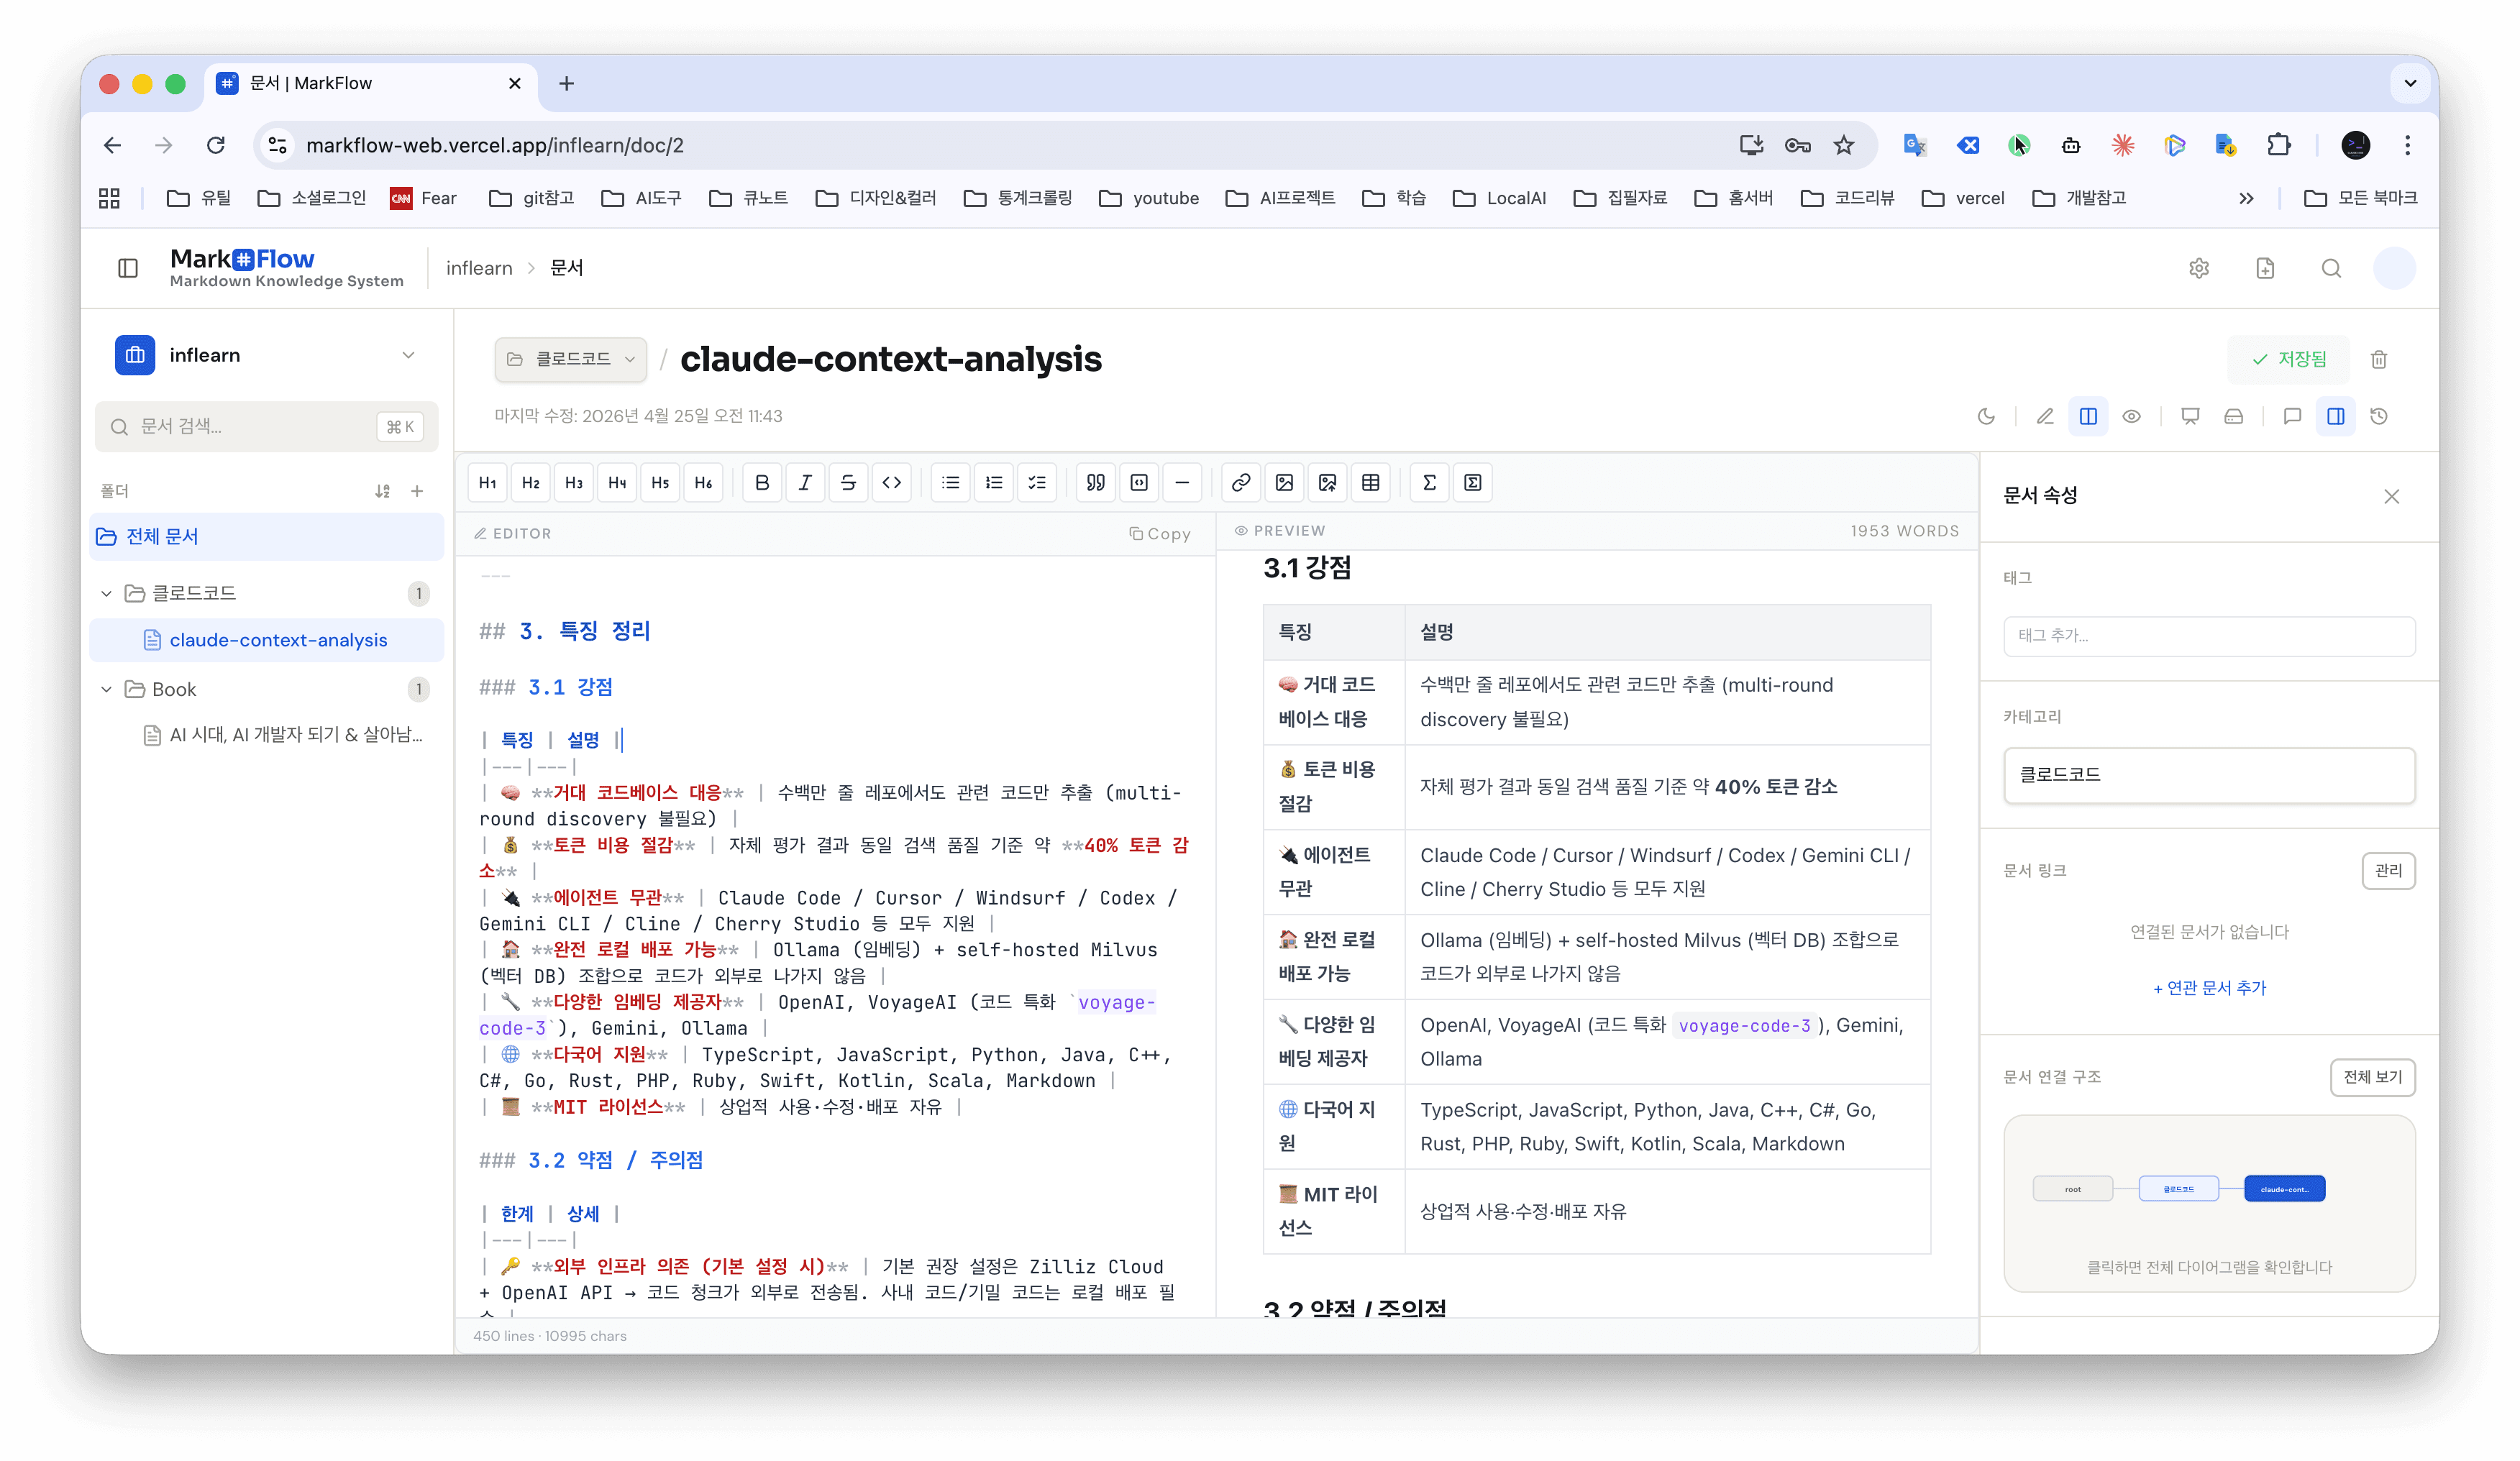Image resolution: width=2520 pixels, height=1461 pixels.
Task: Click the 전체 보기 button
Action: tap(2372, 1077)
